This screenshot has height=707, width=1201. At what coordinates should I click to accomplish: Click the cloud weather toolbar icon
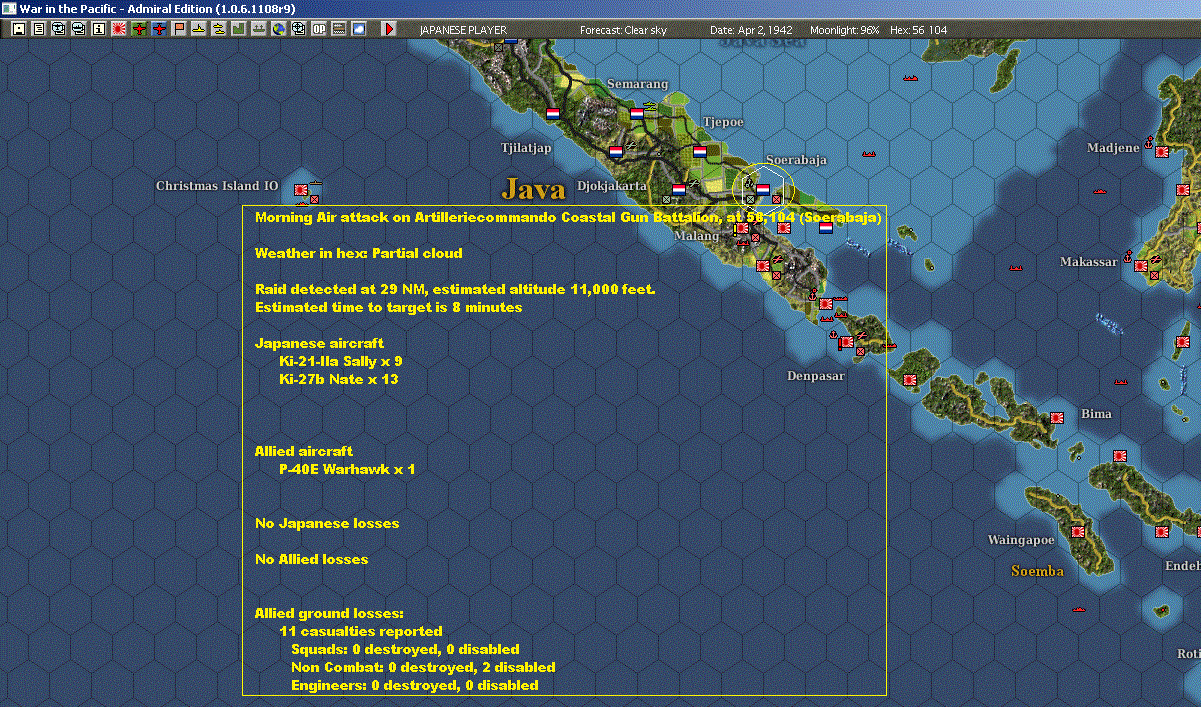tap(359, 29)
